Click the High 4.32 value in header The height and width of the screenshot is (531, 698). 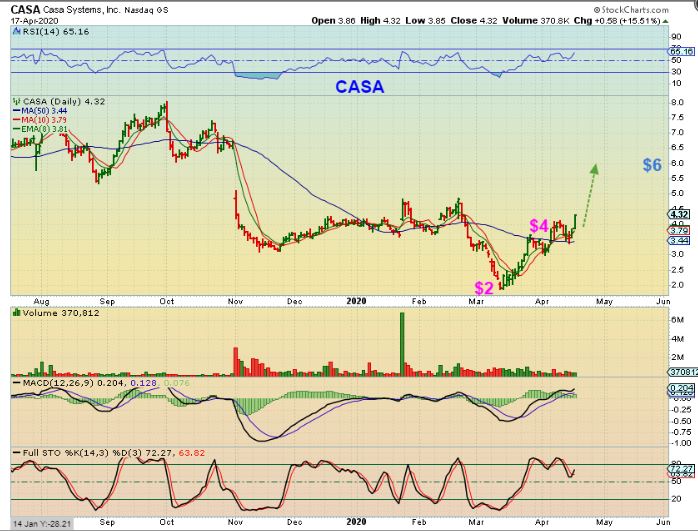pos(380,20)
